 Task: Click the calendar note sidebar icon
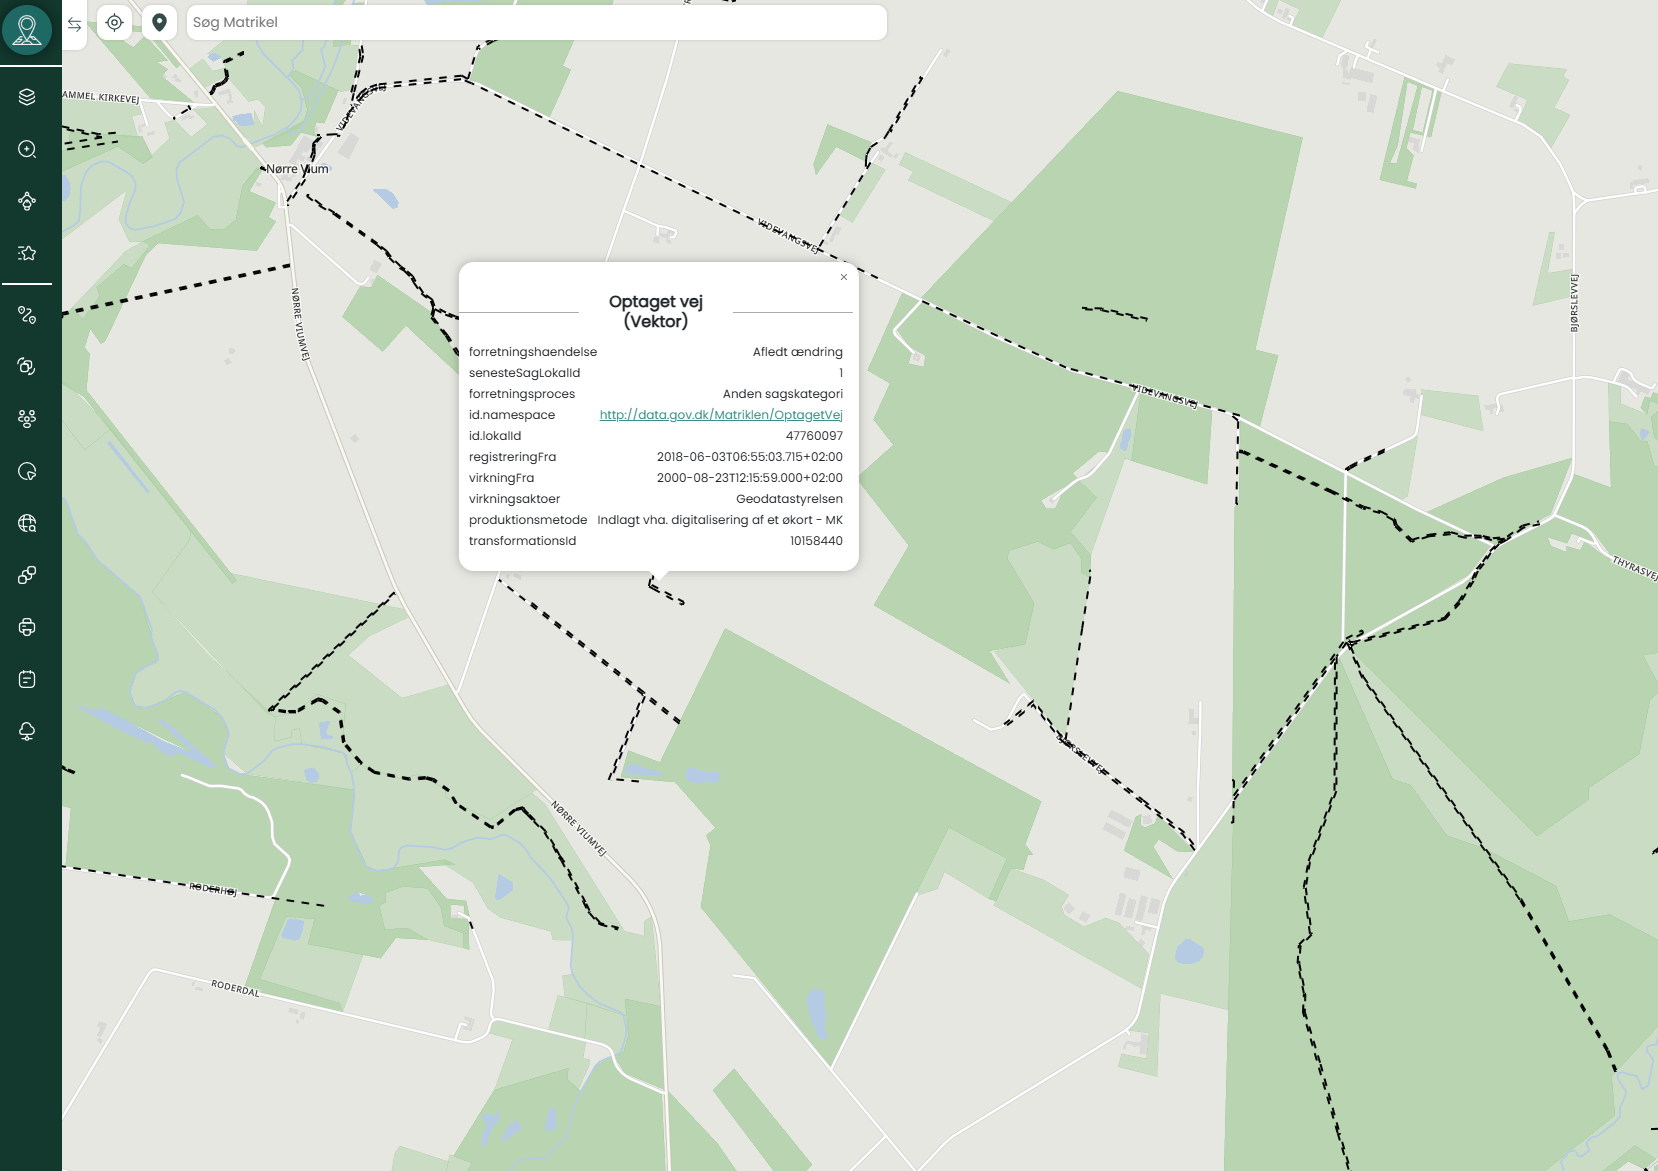tap(27, 679)
